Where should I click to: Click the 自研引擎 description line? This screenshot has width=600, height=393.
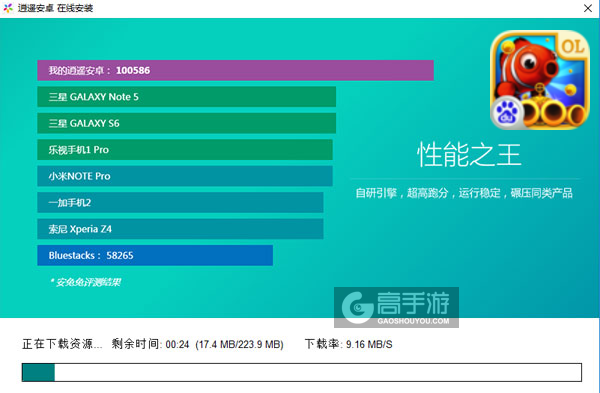(464, 193)
